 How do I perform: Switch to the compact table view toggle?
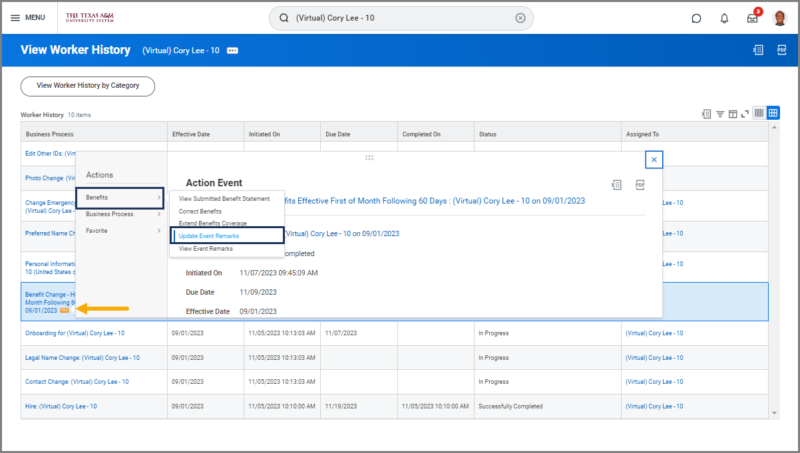point(759,113)
